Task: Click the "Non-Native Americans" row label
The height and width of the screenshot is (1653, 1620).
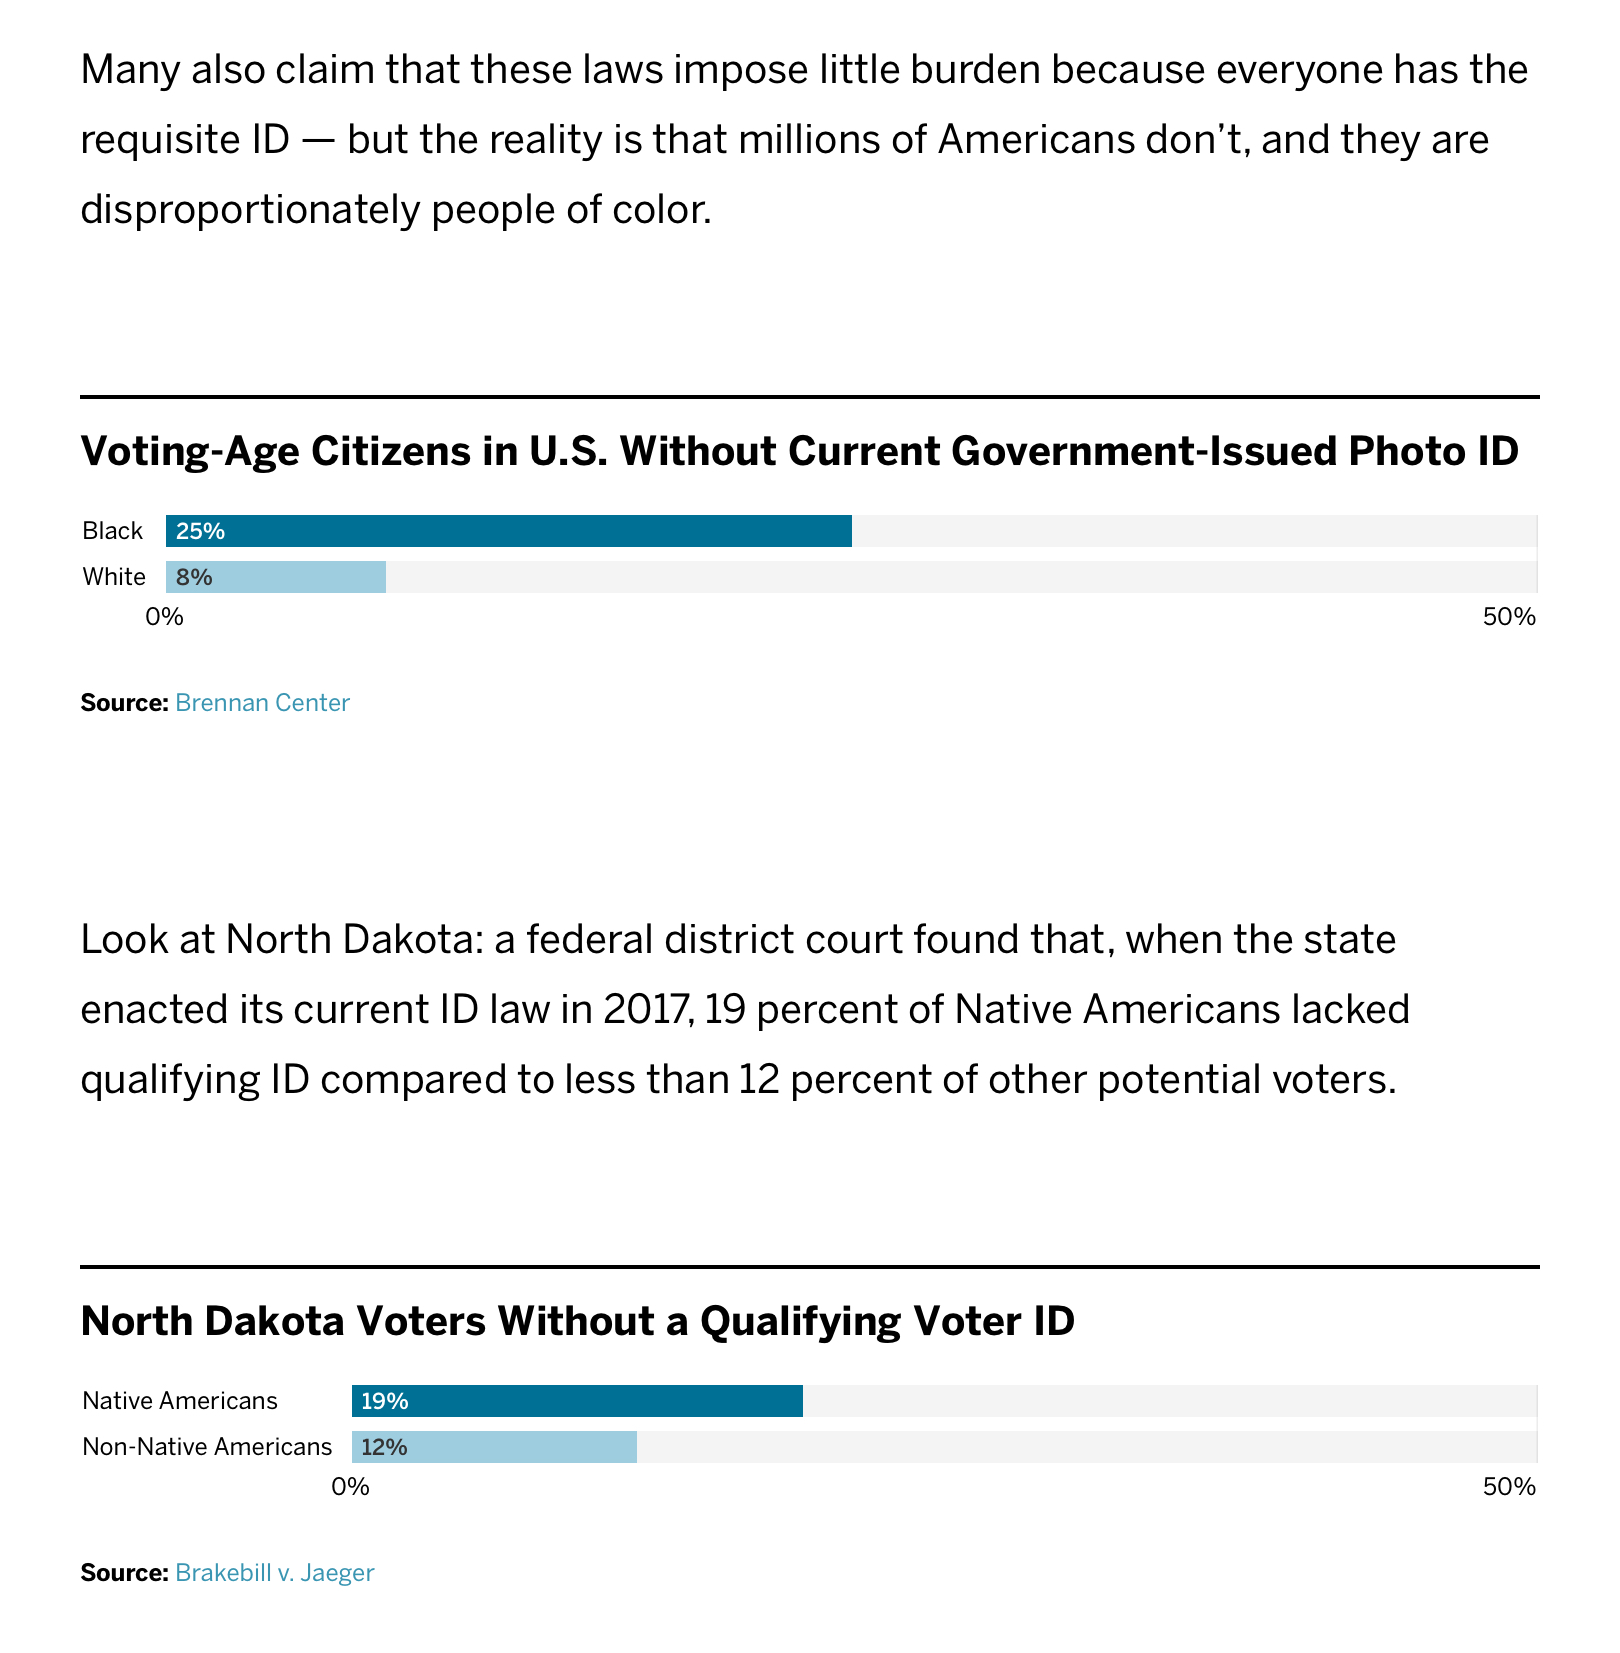Action: (207, 1447)
